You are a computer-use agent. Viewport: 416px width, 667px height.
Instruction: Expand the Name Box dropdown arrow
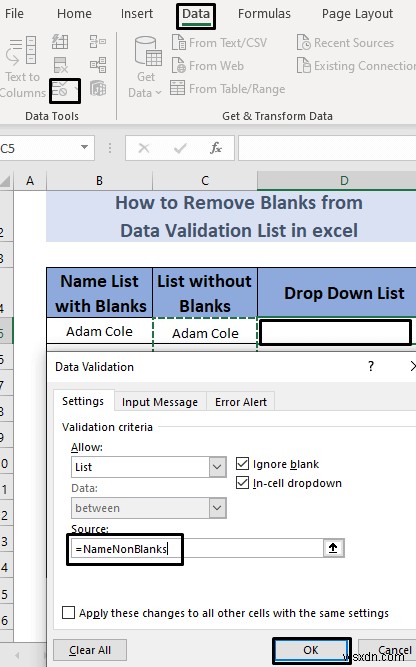[84, 148]
